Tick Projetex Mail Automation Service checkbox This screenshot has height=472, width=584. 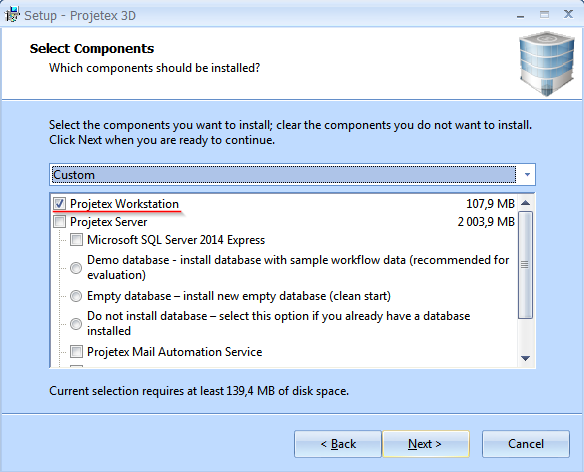click(x=76, y=351)
